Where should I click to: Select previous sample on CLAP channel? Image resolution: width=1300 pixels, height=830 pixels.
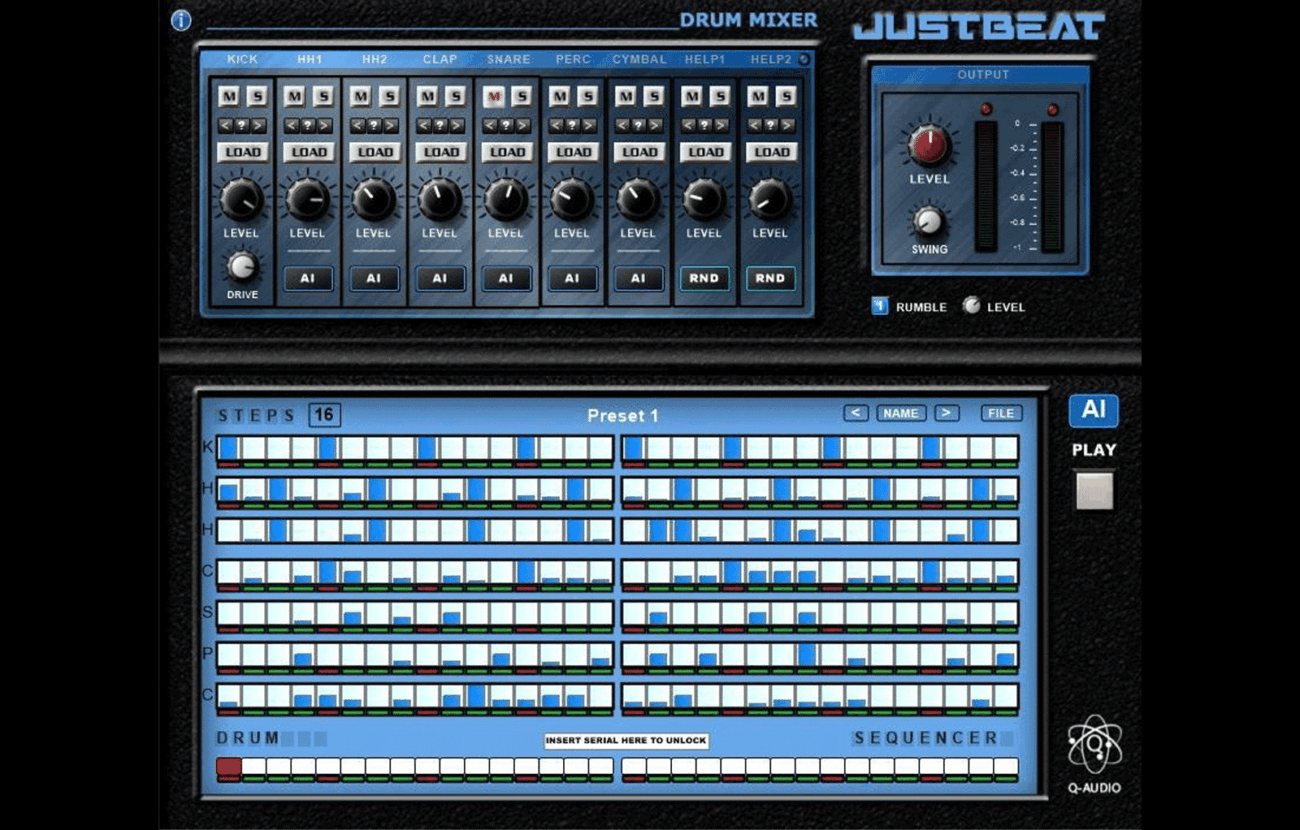425,126
